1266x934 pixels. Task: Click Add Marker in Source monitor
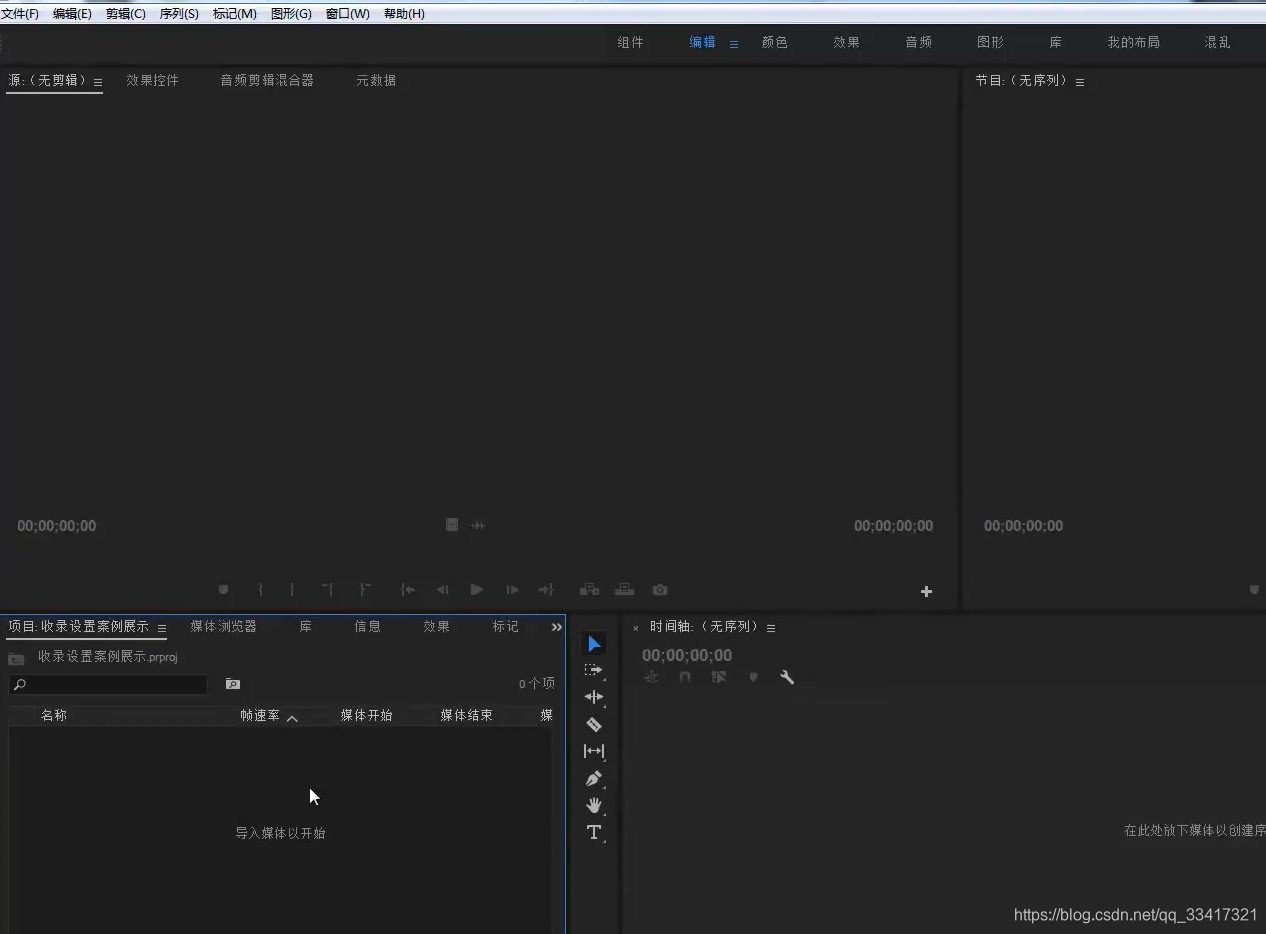click(223, 590)
